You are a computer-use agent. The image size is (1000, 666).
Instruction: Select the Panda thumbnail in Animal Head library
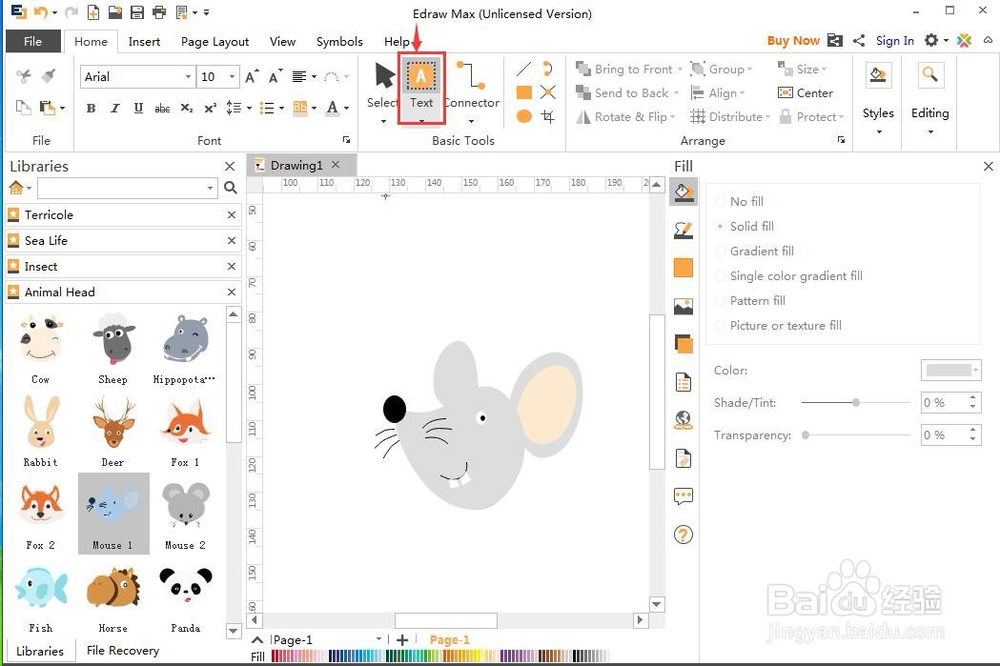click(x=186, y=599)
